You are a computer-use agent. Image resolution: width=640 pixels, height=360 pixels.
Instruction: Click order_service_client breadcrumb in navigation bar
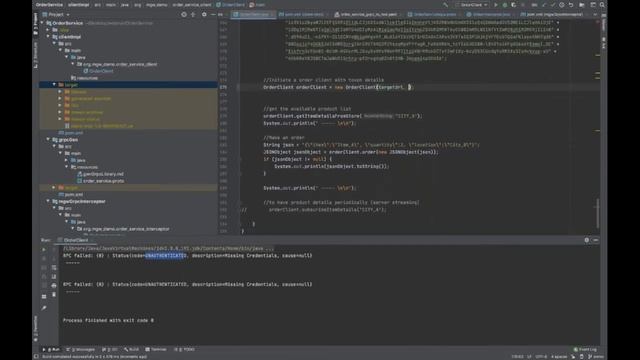tap(192, 5)
